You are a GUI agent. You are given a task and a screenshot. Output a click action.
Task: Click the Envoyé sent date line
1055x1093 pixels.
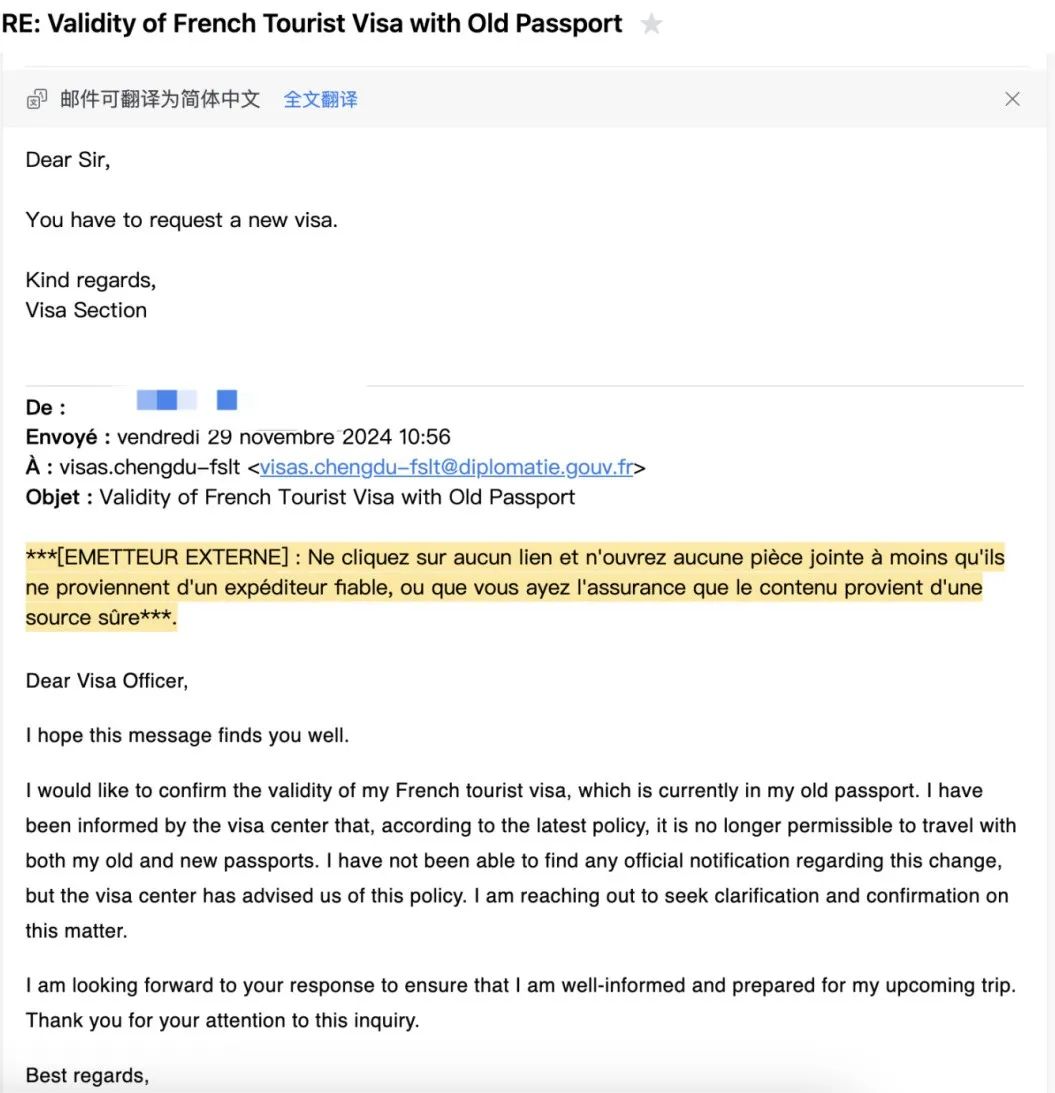tap(238, 437)
